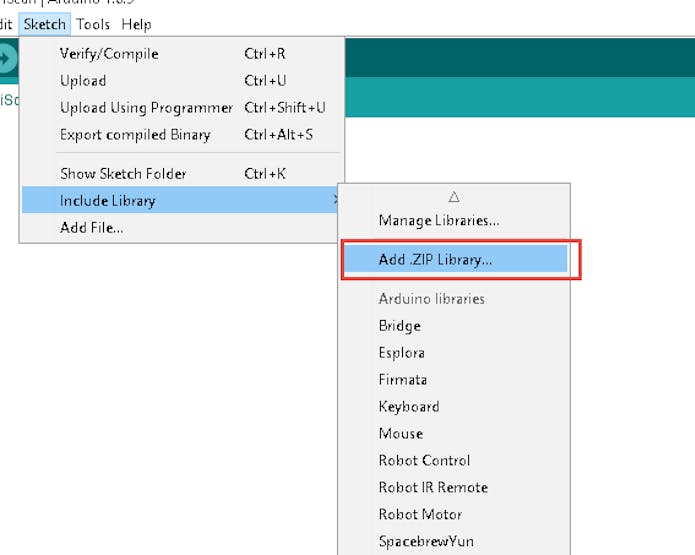Open the Tools menu
This screenshot has width=695, height=555.
coord(93,24)
